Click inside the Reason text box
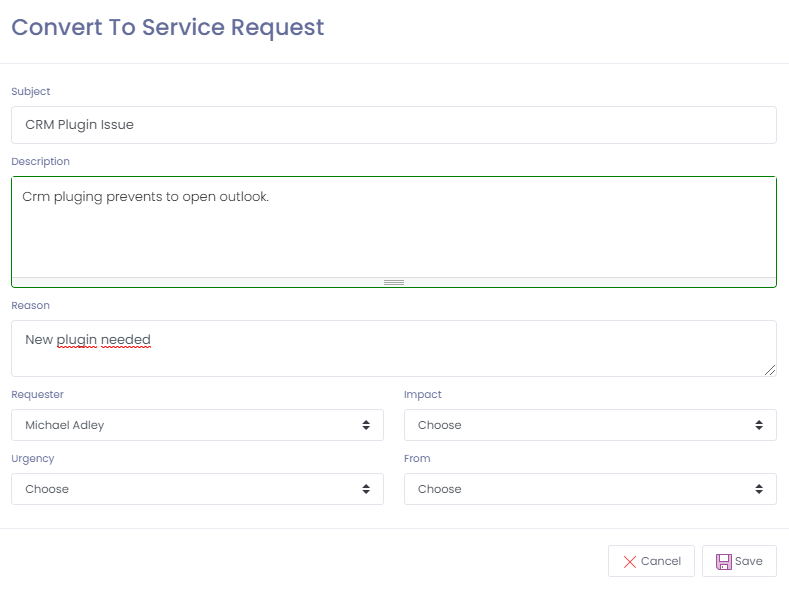Viewport: 789px width, 591px height. tap(394, 355)
